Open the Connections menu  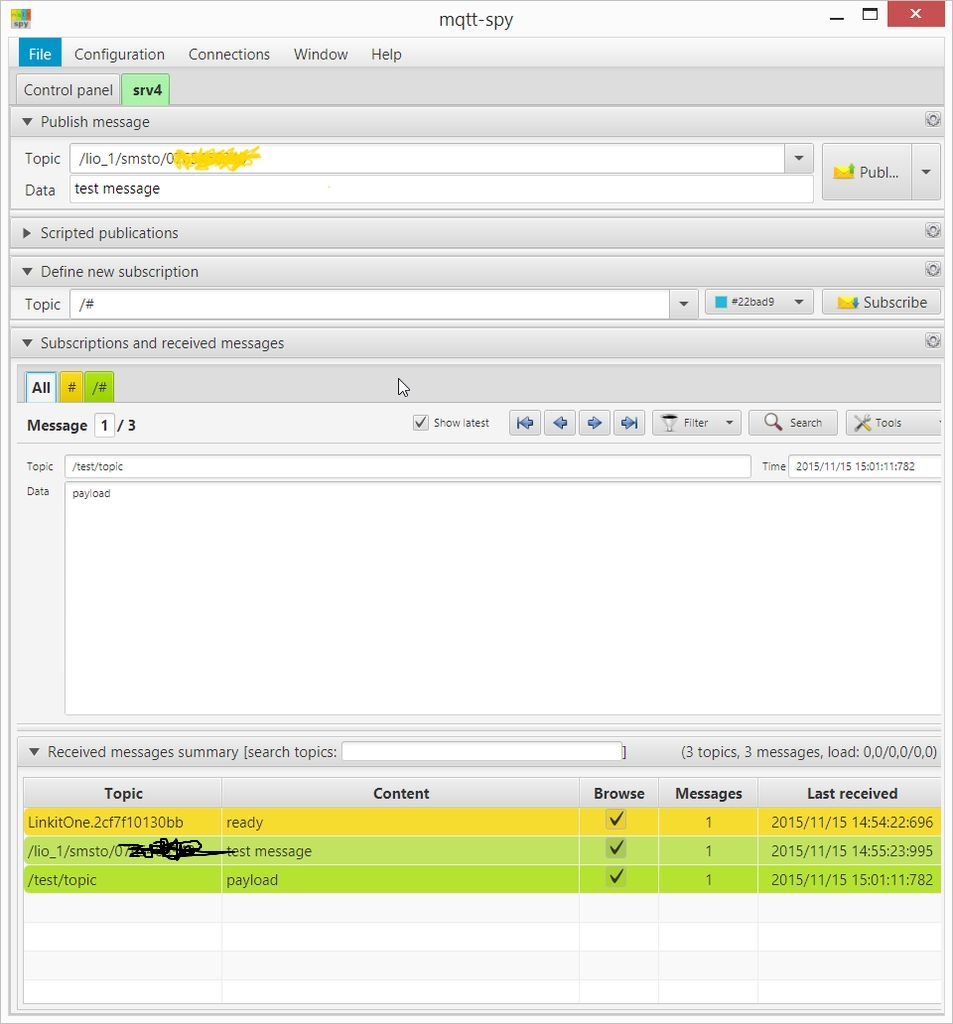(x=229, y=54)
